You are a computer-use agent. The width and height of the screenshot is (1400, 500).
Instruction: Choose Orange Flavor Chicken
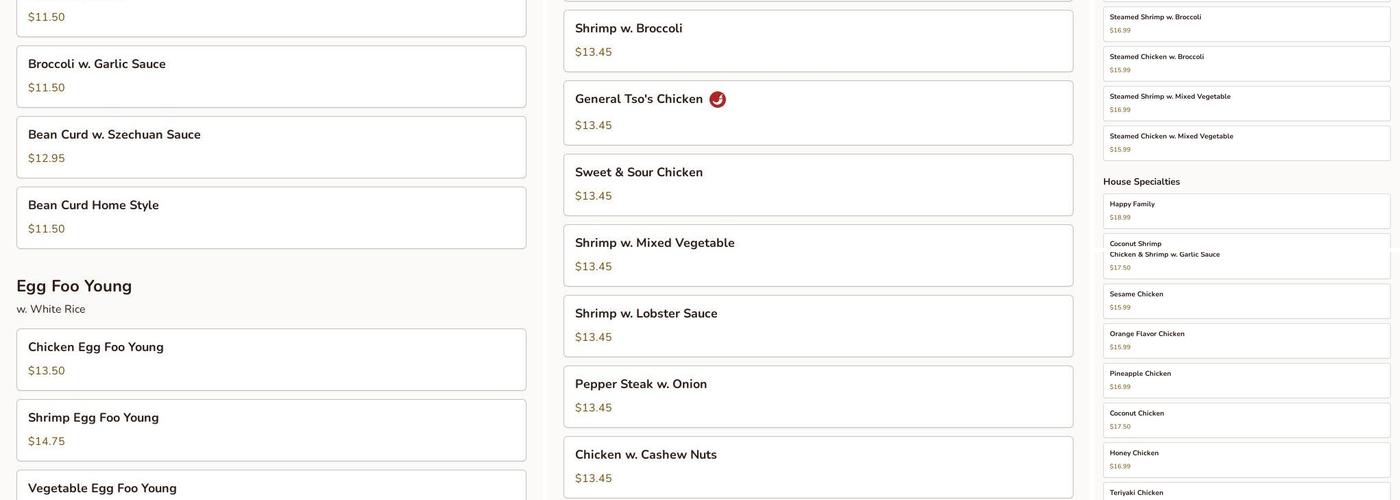point(1246,341)
